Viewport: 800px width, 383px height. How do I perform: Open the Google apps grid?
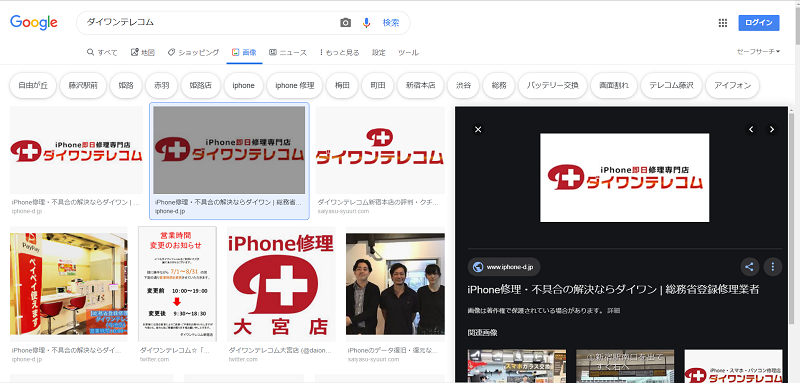coord(722,22)
